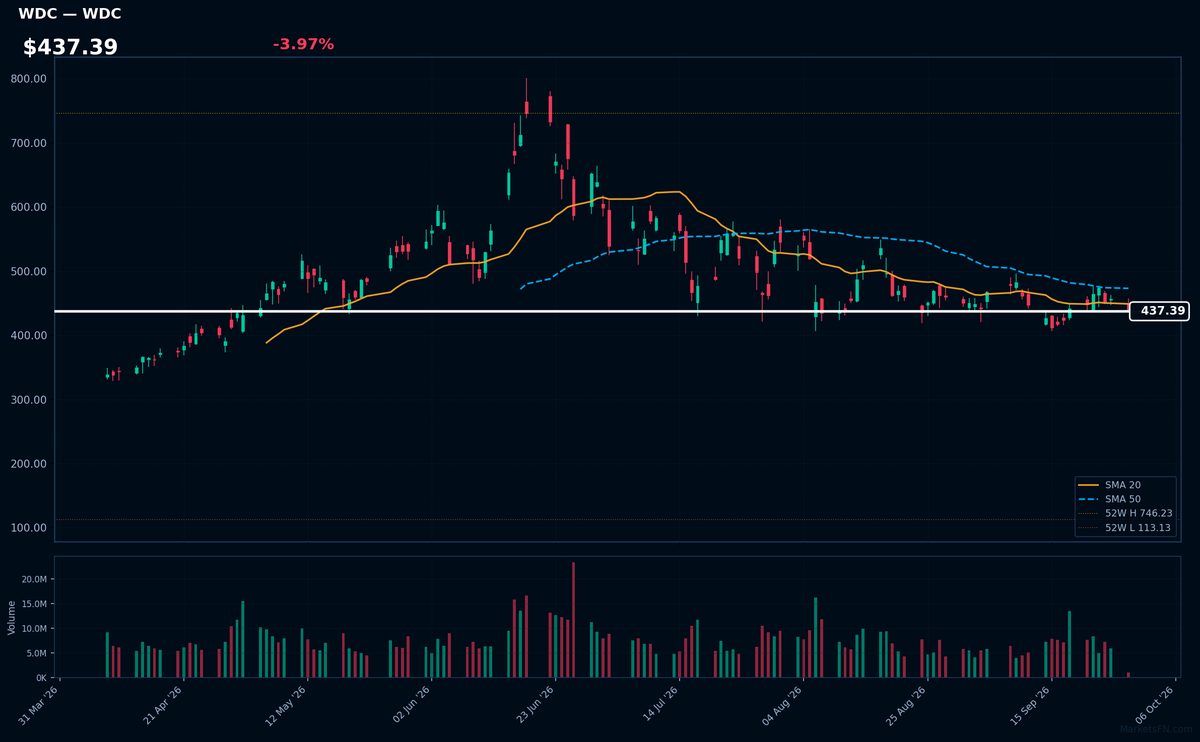Click the 52W L 113.13 legend entry

(x=1125, y=527)
